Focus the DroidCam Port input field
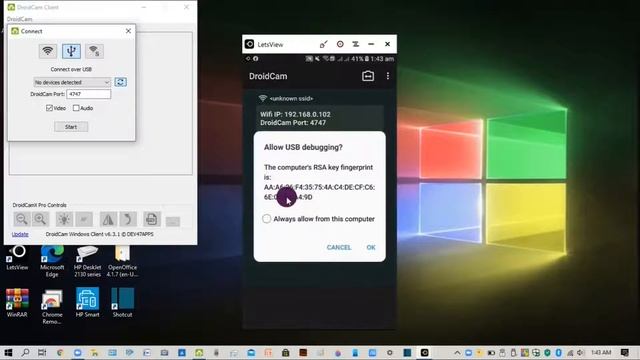This screenshot has height=360, width=640. click(x=89, y=94)
